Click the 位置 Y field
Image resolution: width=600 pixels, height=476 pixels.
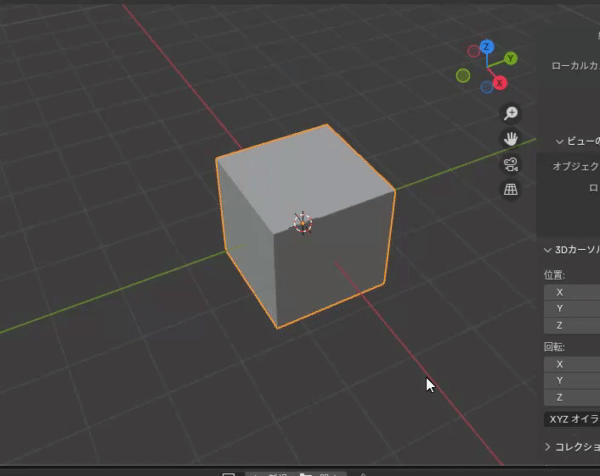pyautogui.click(x=572, y=309)
